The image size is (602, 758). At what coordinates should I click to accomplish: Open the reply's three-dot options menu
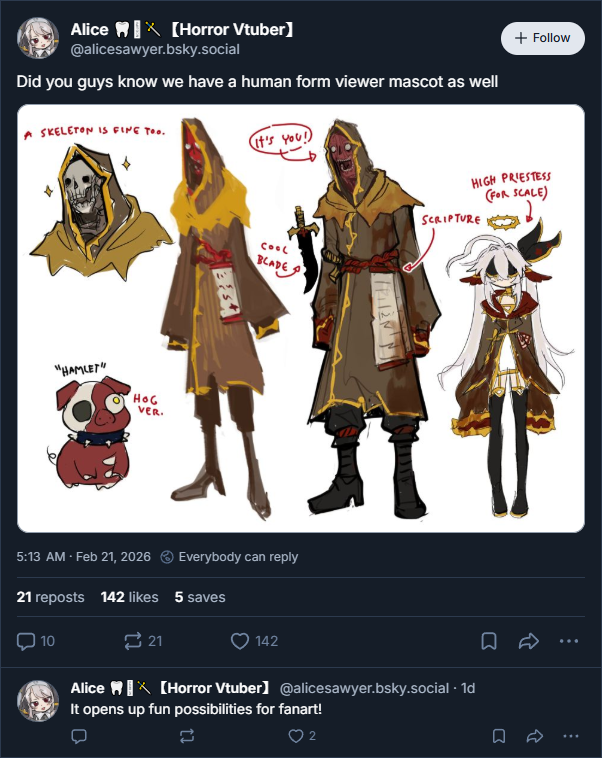point(571,736)
